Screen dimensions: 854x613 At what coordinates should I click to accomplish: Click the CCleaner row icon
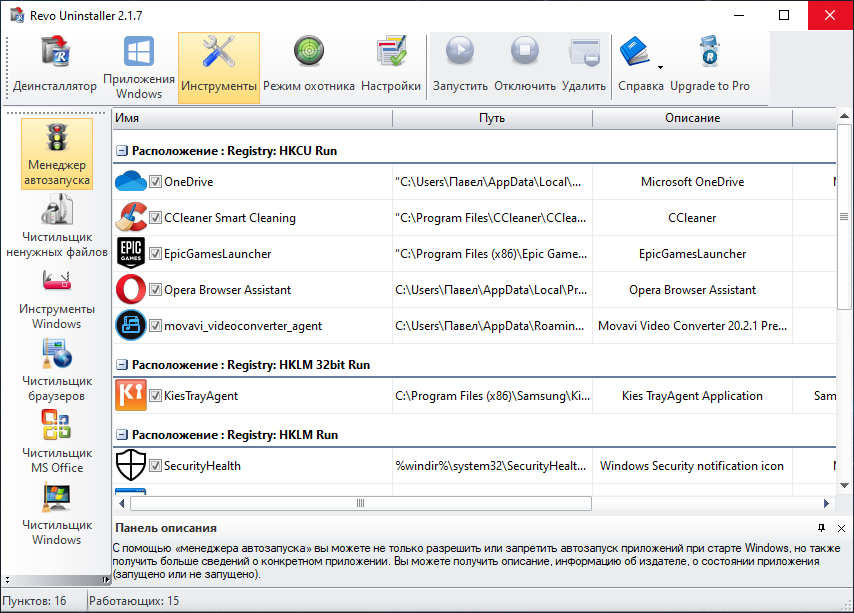tap(131, 217)
